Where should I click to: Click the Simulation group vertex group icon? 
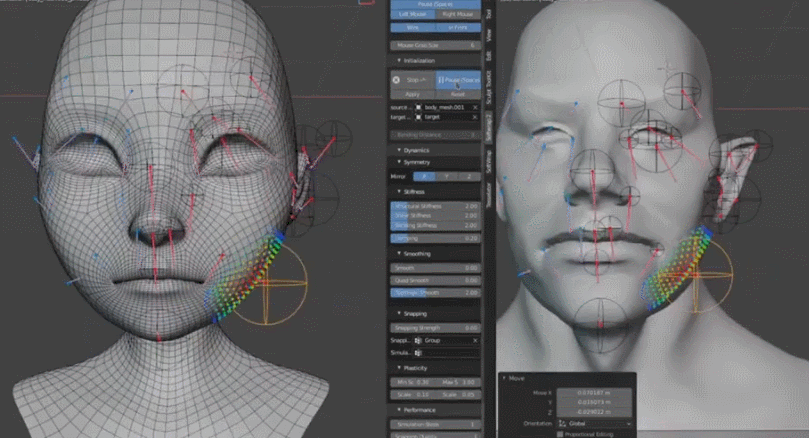click(x=418, y=353)
